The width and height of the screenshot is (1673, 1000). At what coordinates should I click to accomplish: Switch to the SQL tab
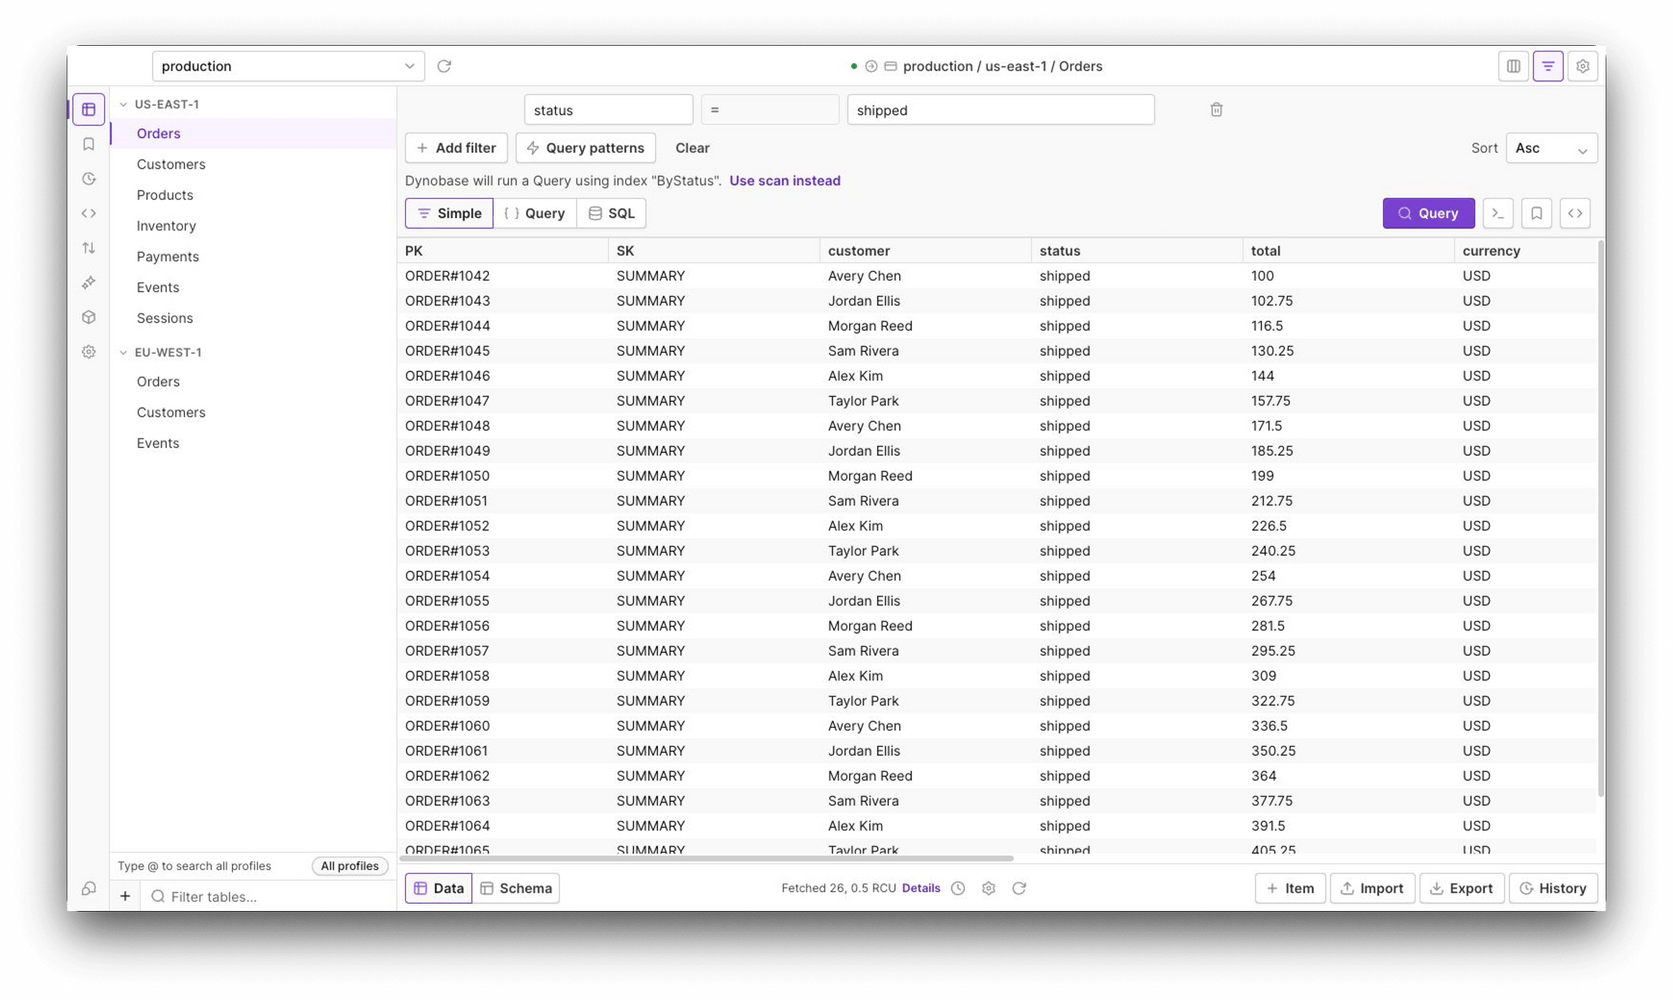612,213
